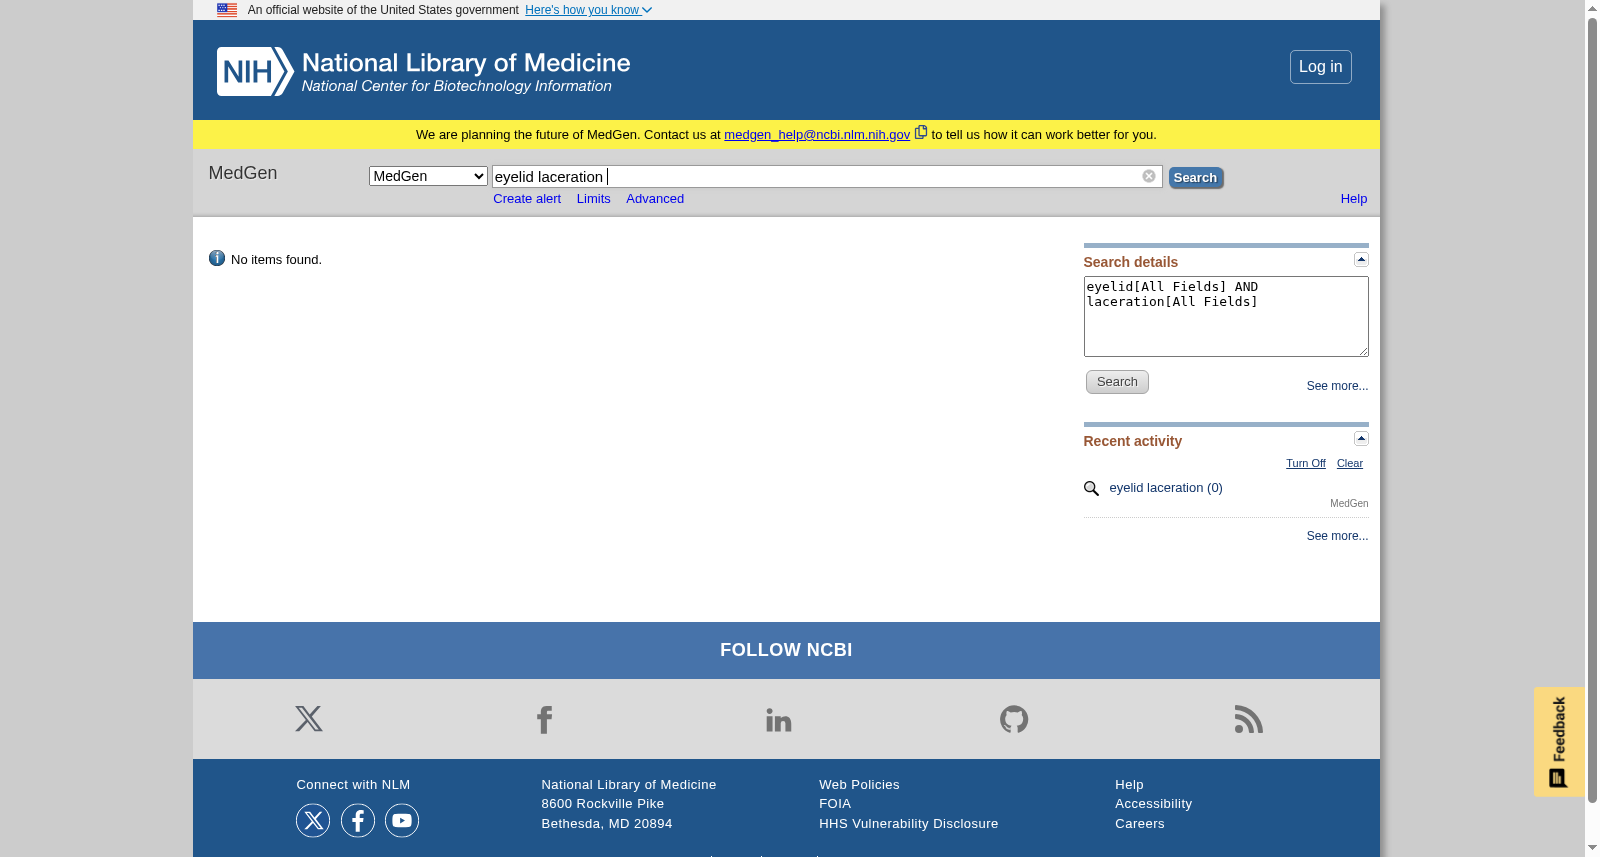Click the Search details query textarea
Image resolution: width=1600 pixels, height=857 pixels.
coord(1226,316)
